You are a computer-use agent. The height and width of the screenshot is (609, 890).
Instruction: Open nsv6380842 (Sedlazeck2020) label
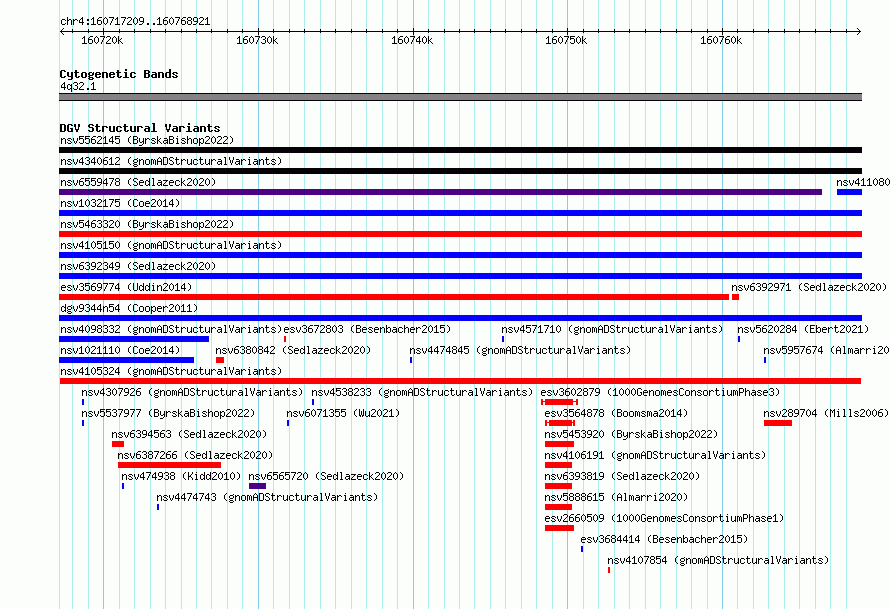tap(293, 350)
